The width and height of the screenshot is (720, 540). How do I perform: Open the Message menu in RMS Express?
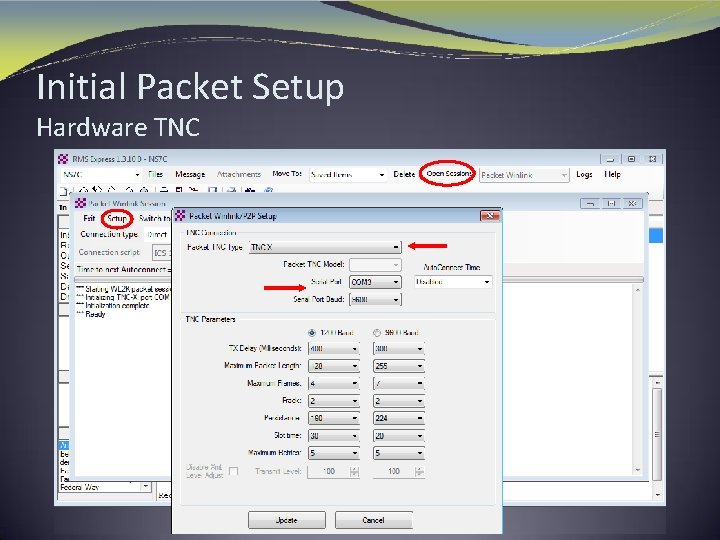[190, 174]
